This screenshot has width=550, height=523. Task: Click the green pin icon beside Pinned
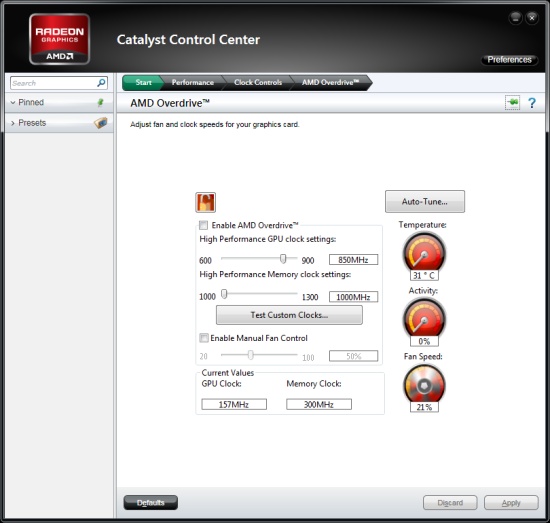click(100, 102)
